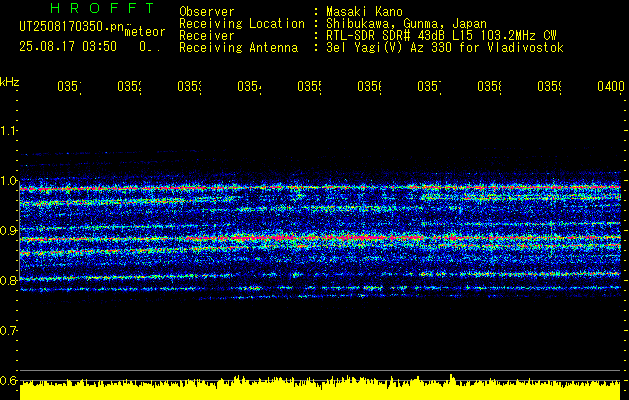629x400 pixels.
Task: Click the 25.08.17 03:50 timestamp
Action: click(68, 46)
